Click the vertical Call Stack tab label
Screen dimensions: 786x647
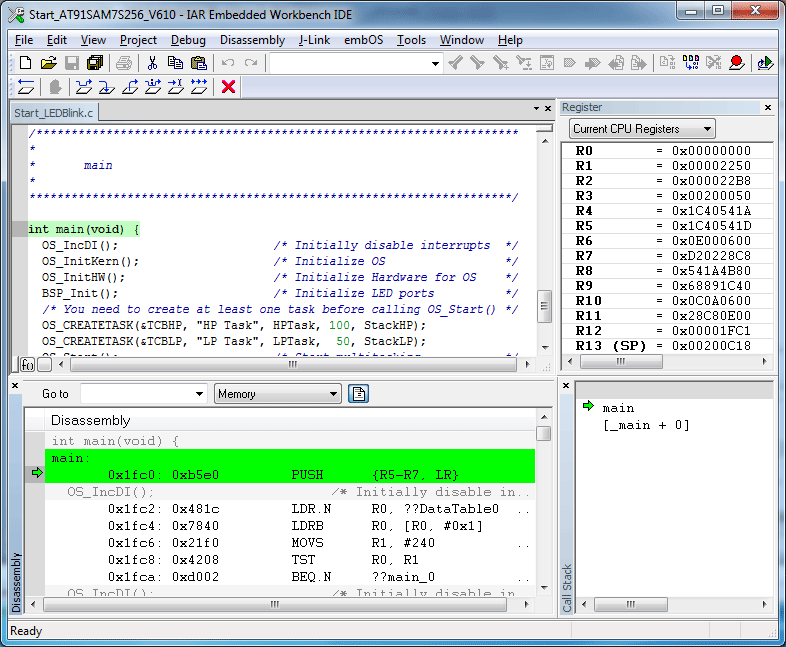click(x=566, y=588)
